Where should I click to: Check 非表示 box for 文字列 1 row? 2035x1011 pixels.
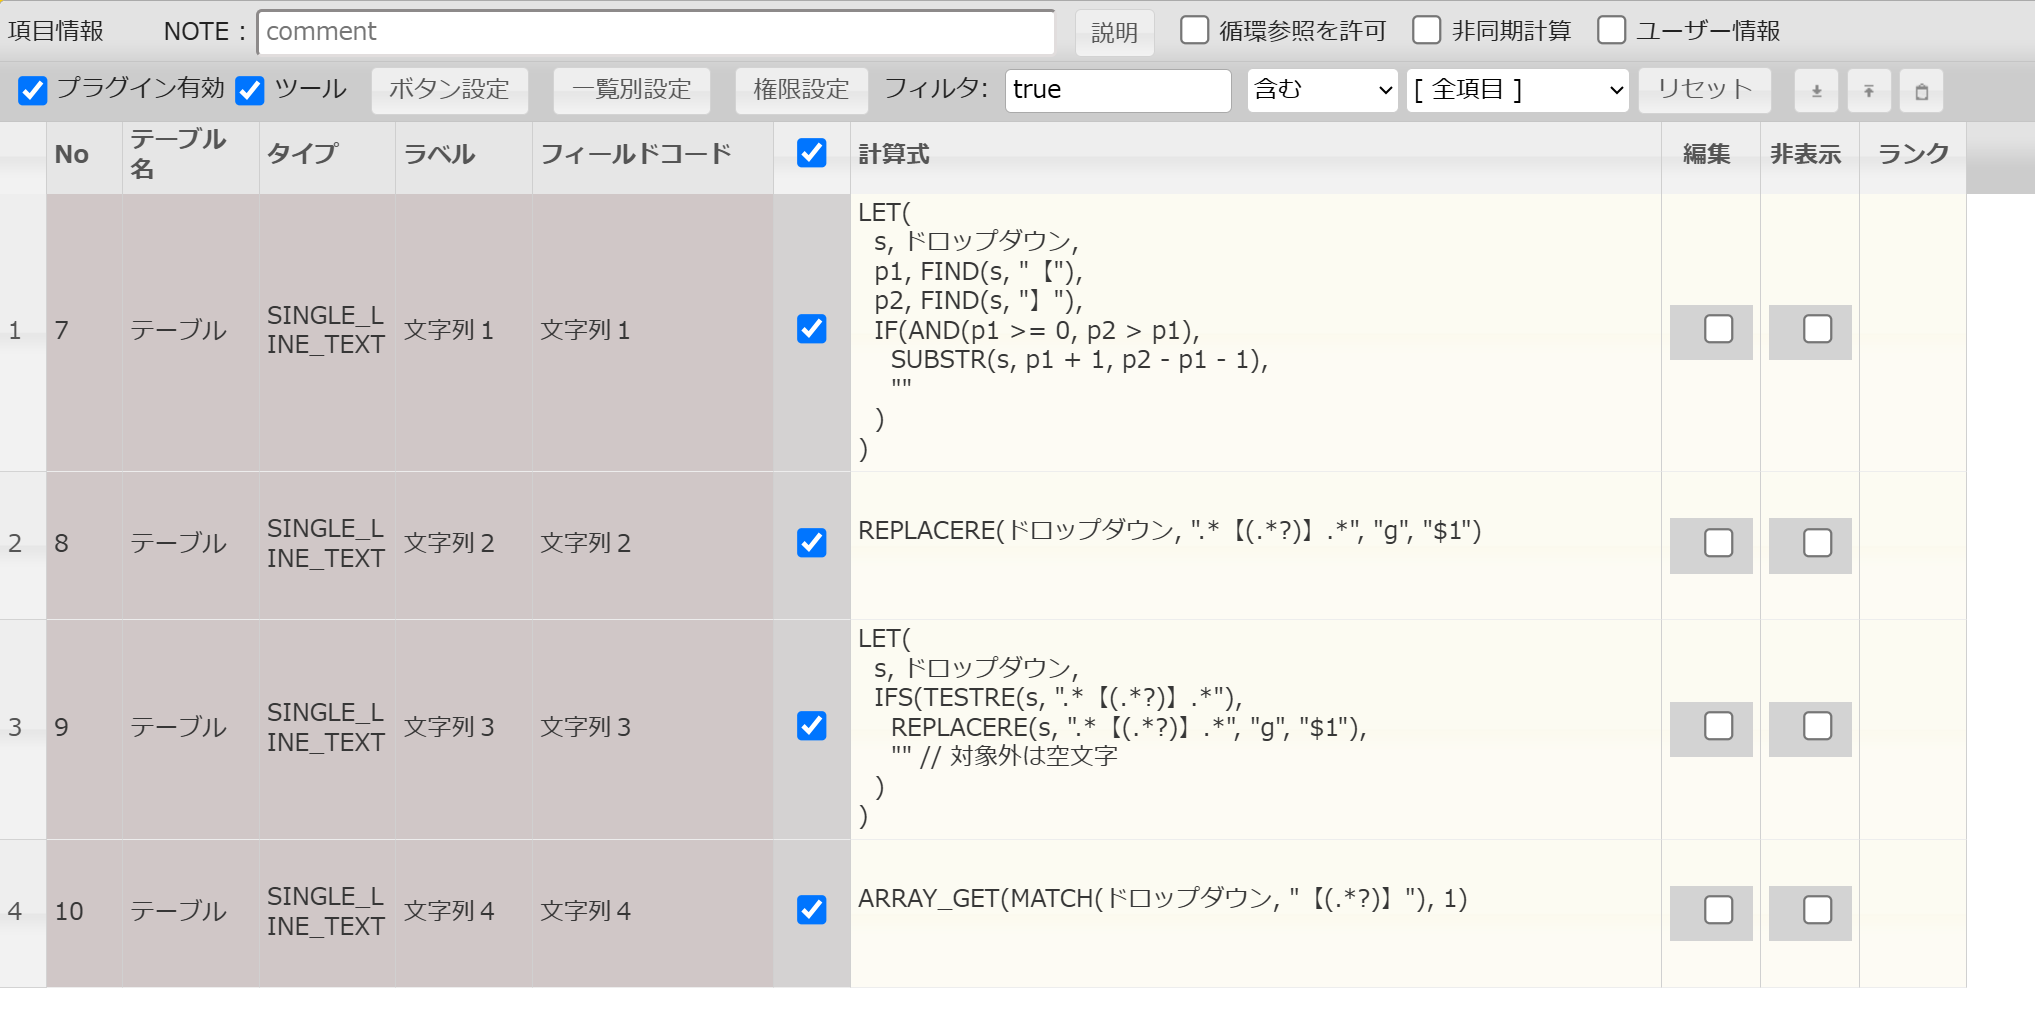pyautogui.click(x=1817, y=329)
